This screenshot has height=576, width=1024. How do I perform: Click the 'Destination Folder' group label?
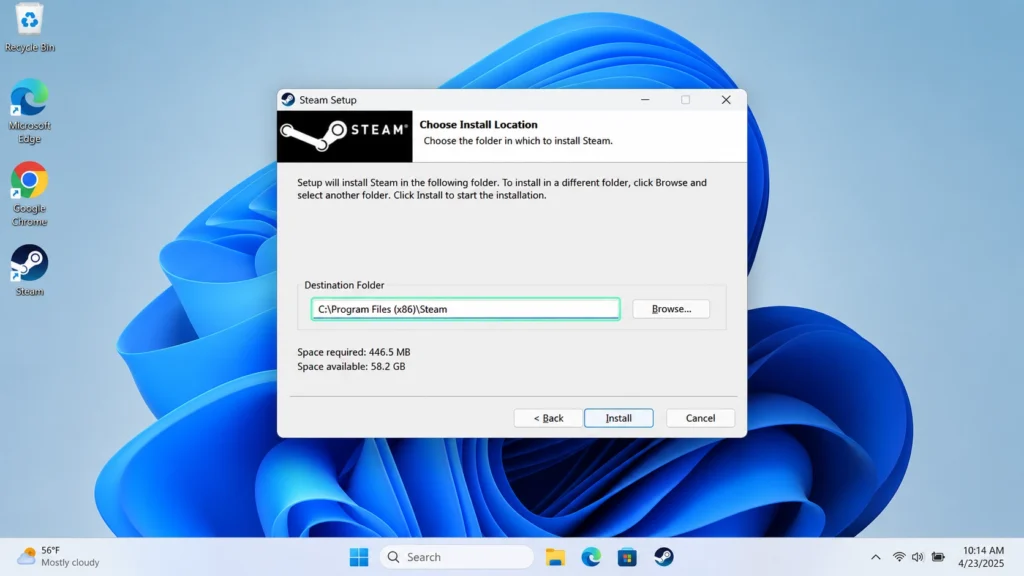(x=344, y=285)
